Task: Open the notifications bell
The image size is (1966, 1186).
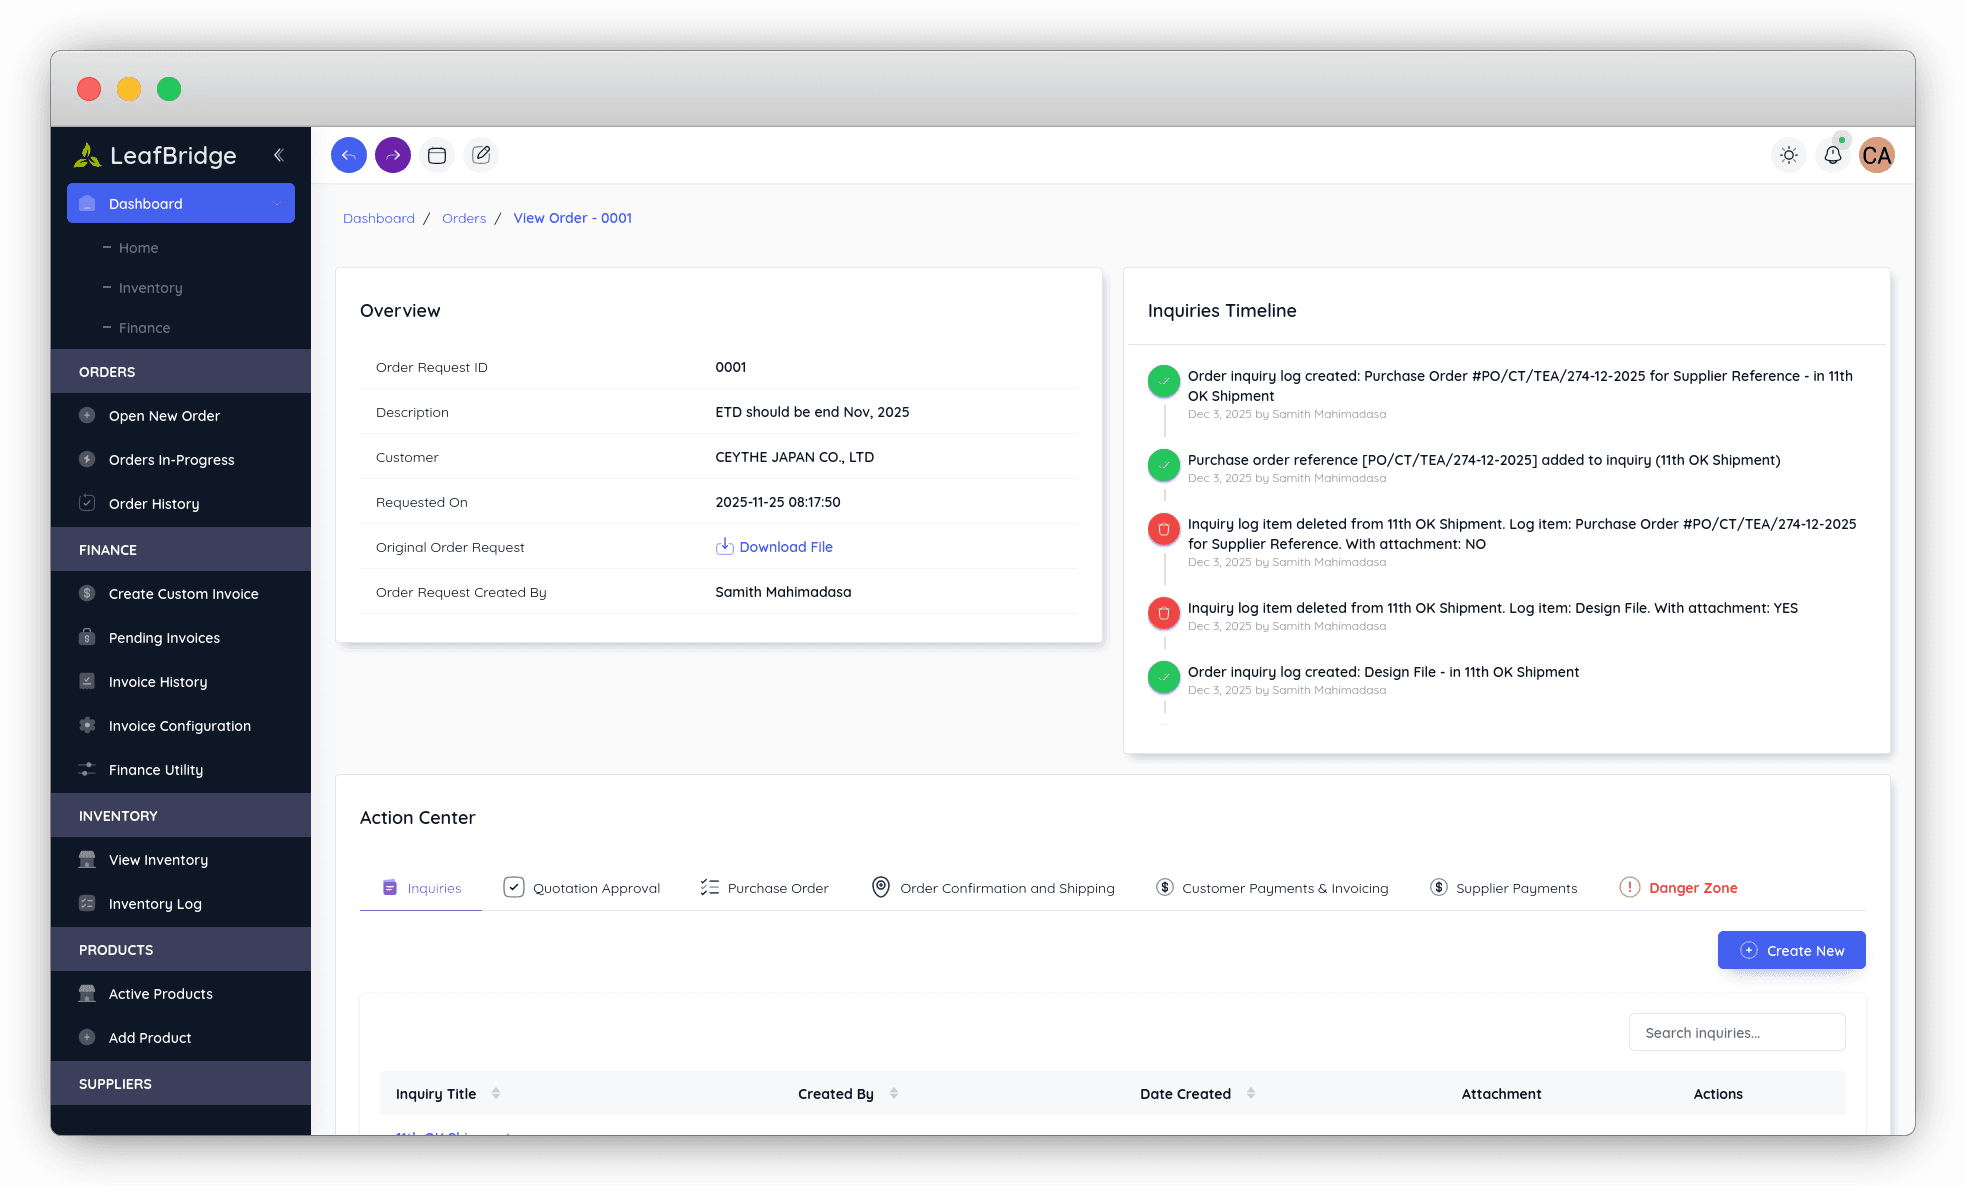Action: [1833, 155]
